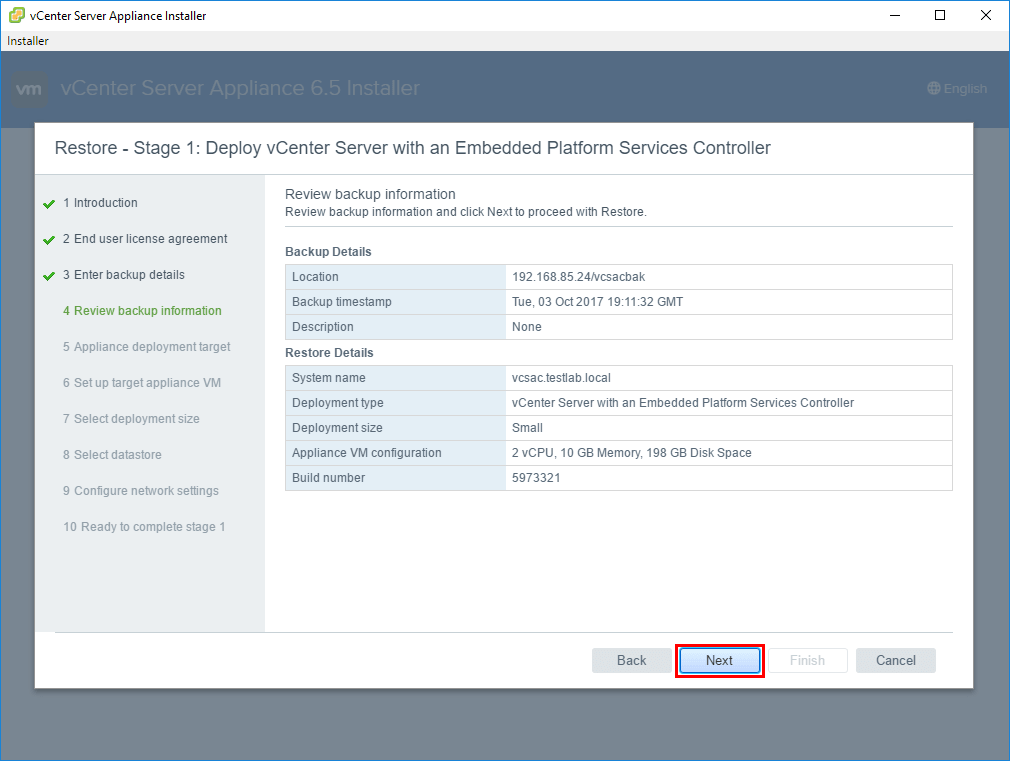Select step 5 Appliance deployment target

tap(146, 347)
